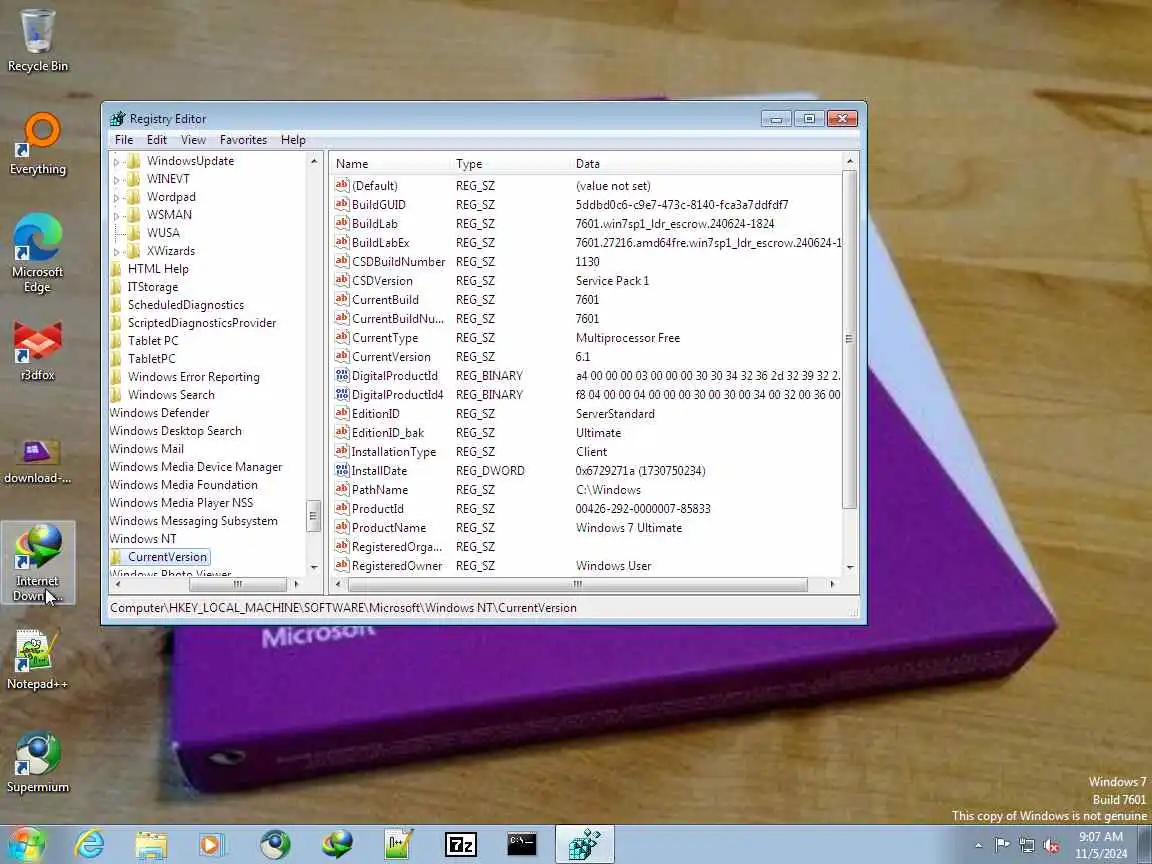Open the Windows Start button
This screenshot has width=1152, height=864.
(x=26, y=844)
